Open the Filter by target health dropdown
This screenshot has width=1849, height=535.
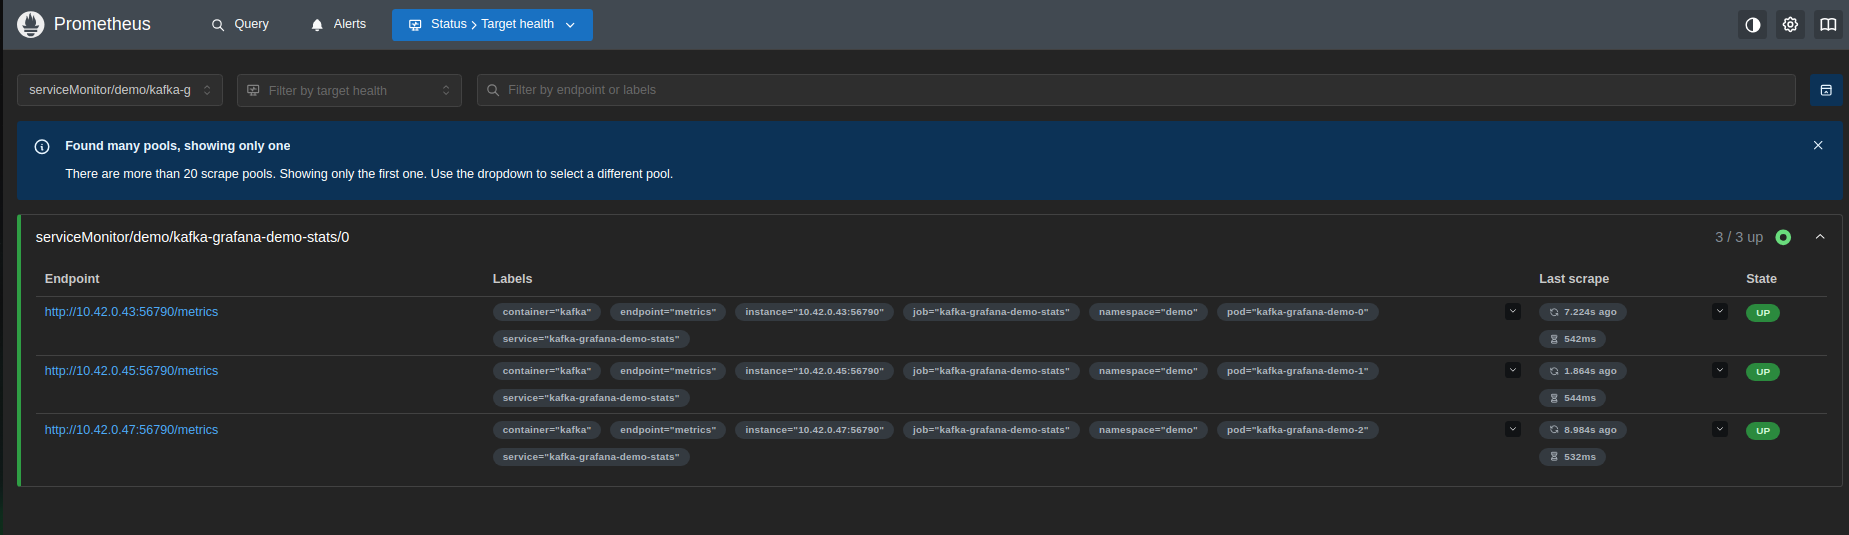point(349,90)
